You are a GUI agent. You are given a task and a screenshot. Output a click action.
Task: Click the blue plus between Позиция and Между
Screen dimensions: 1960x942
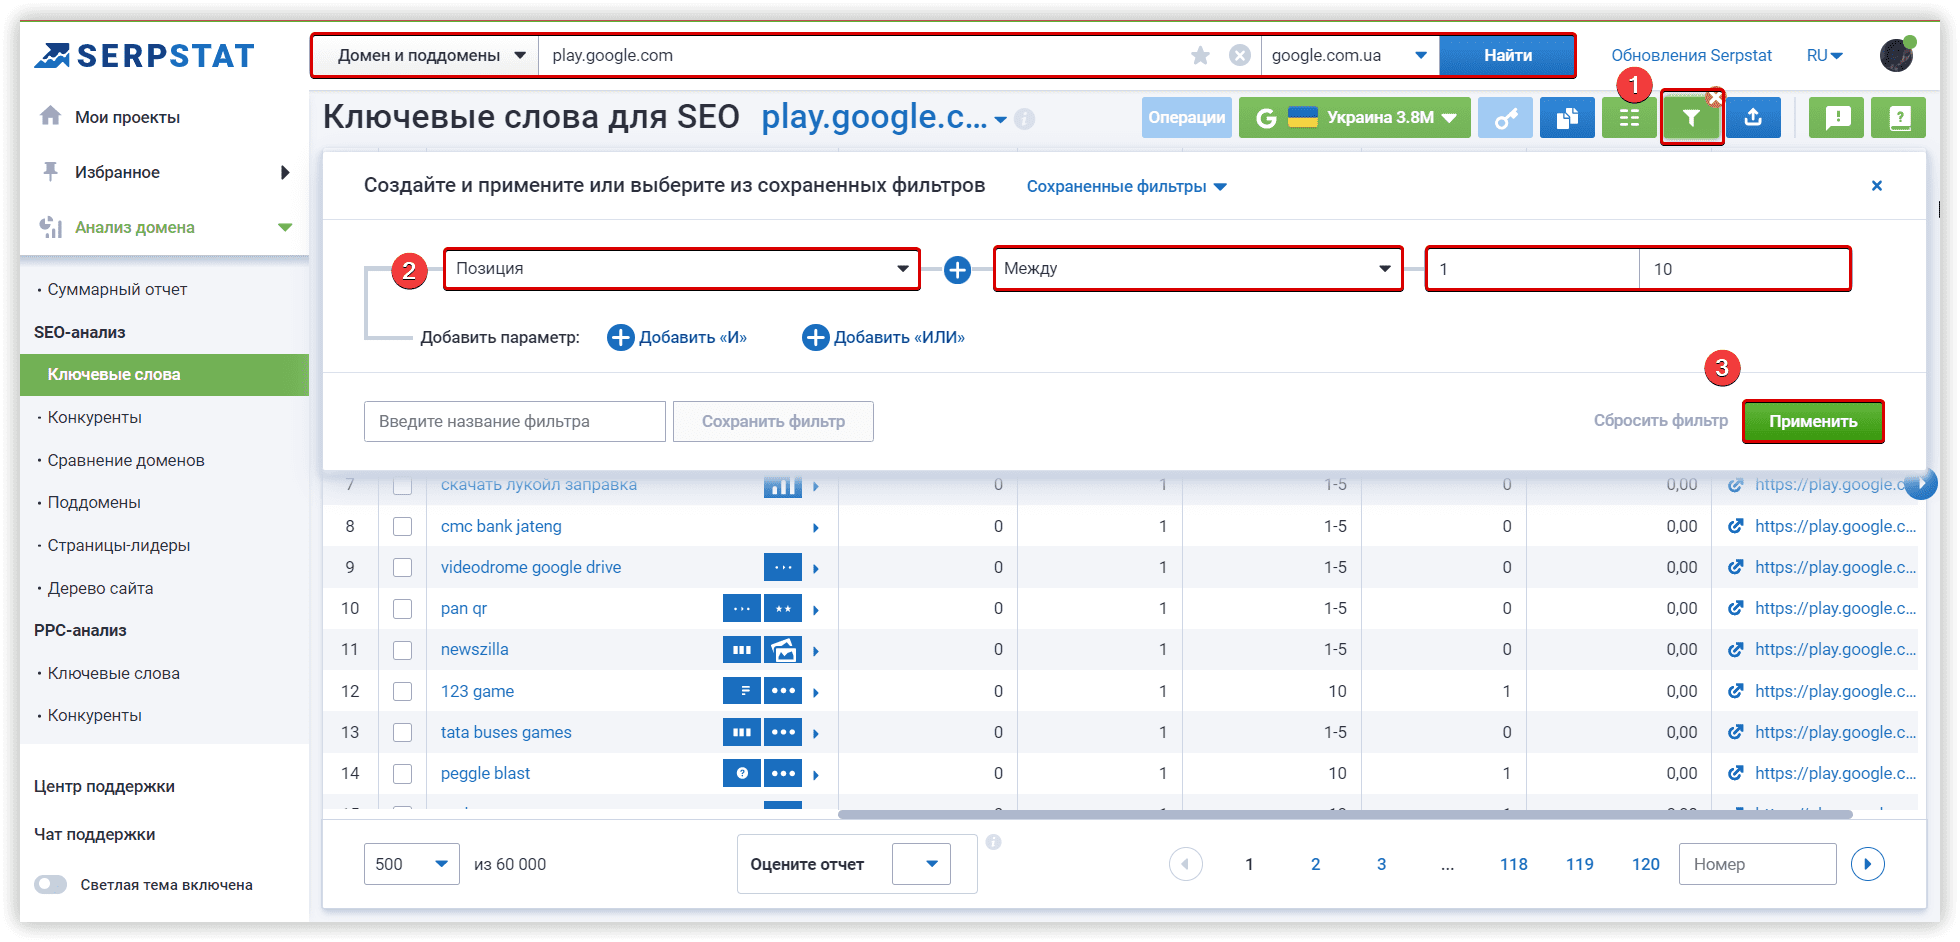point(957,269)
